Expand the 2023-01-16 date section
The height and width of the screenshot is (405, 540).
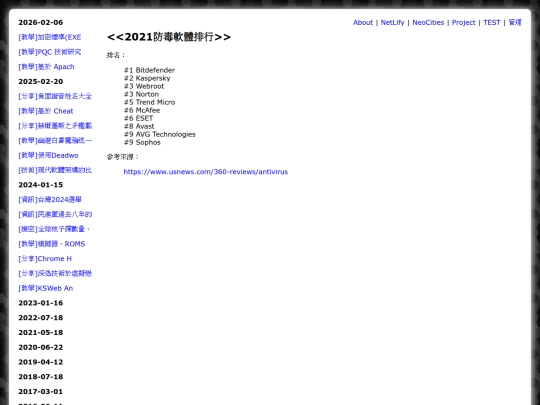click(x=41, y=303)
